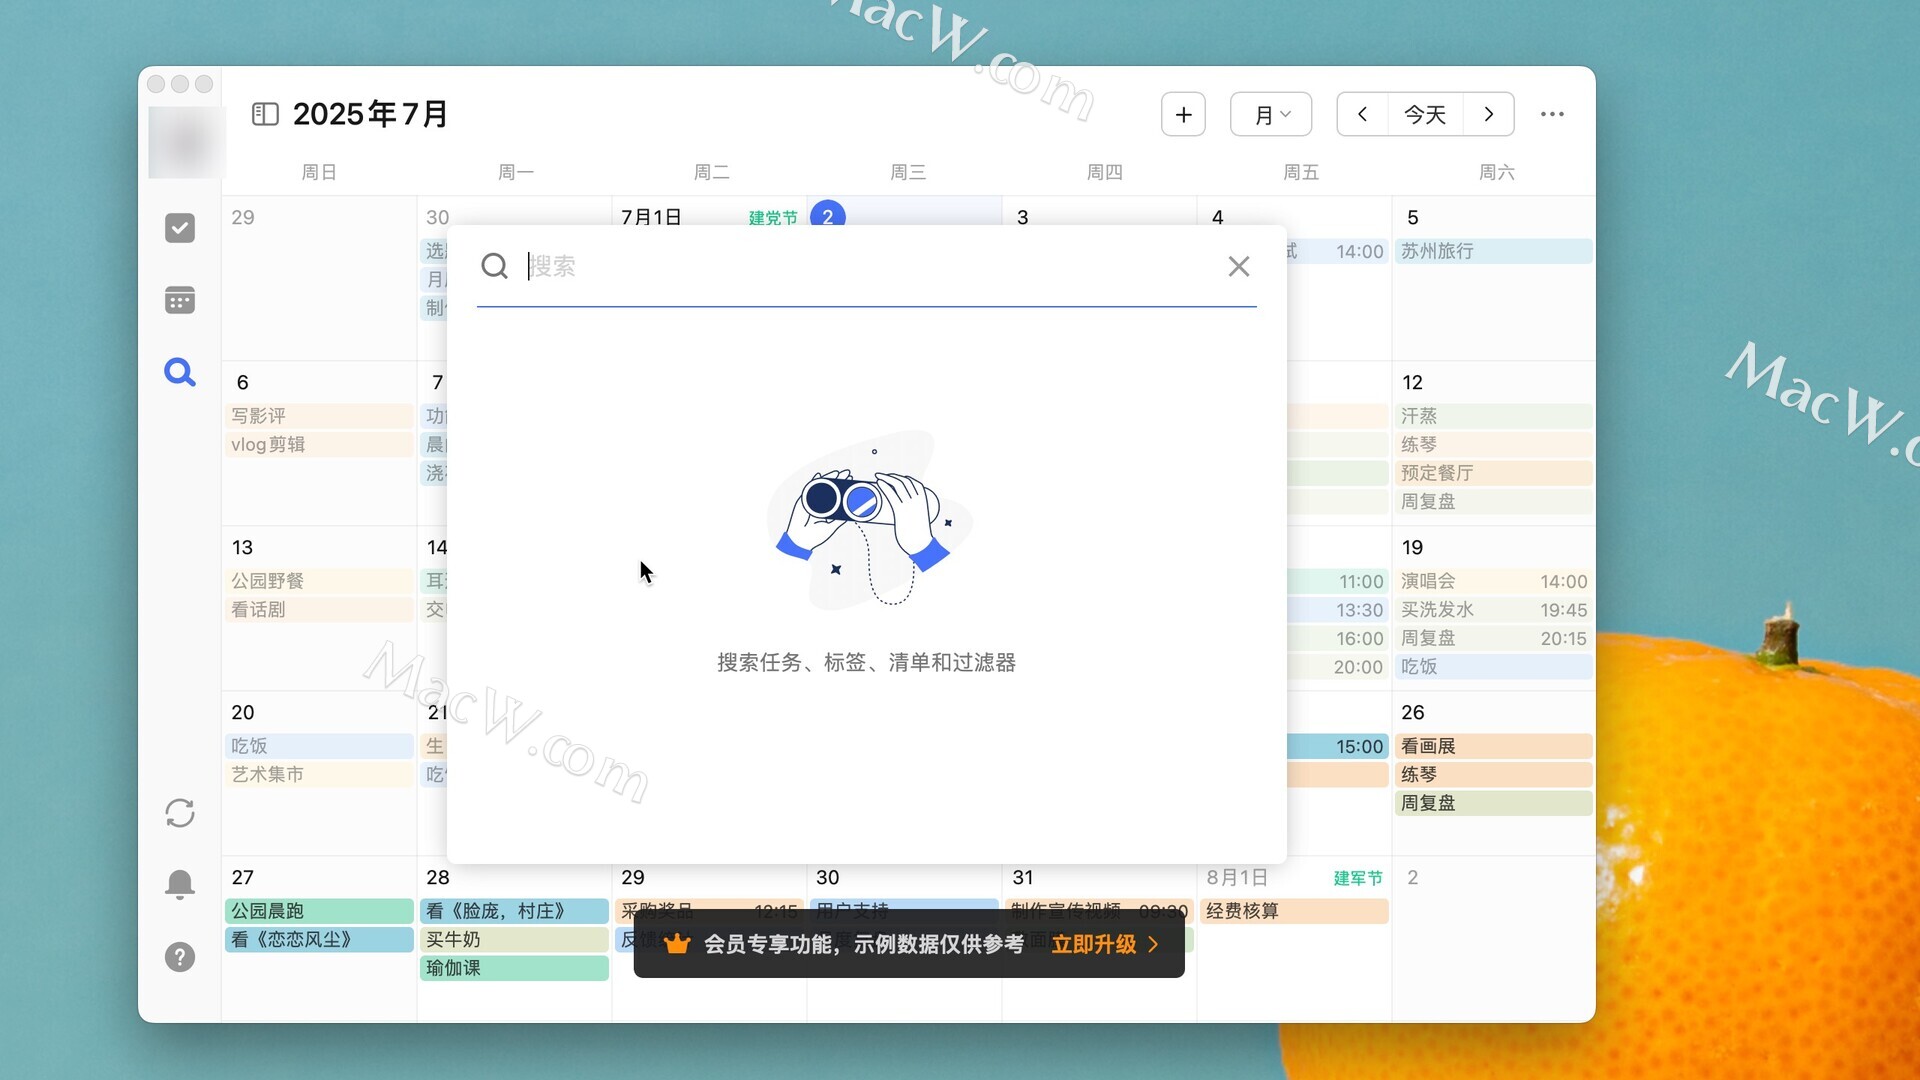The image size is (1920, 1080).
Task: Open the 预定餐厅 event
Action: (1493, 473)
